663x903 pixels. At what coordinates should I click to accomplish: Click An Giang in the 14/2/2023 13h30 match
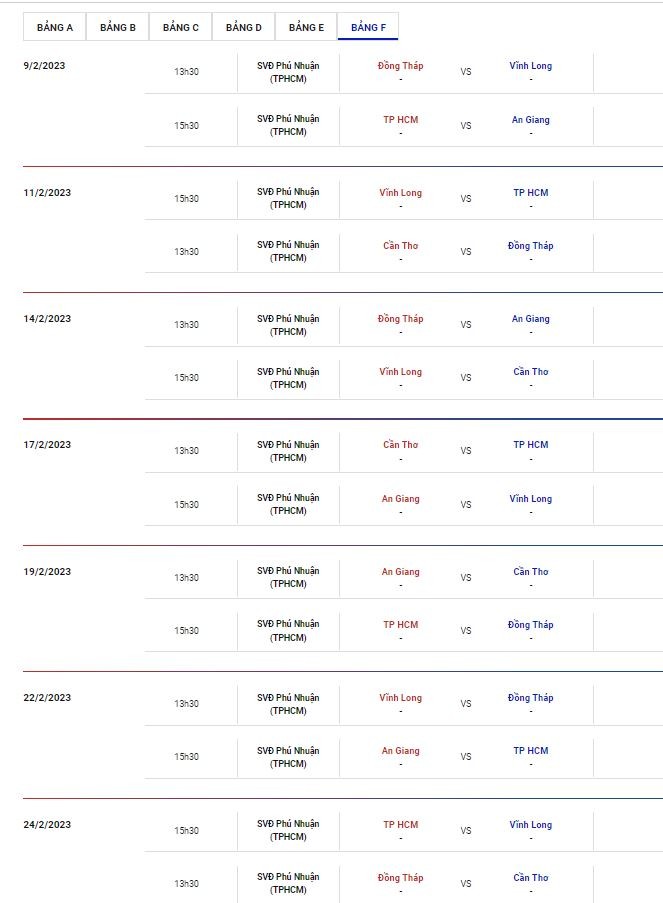tap(530, 319)
